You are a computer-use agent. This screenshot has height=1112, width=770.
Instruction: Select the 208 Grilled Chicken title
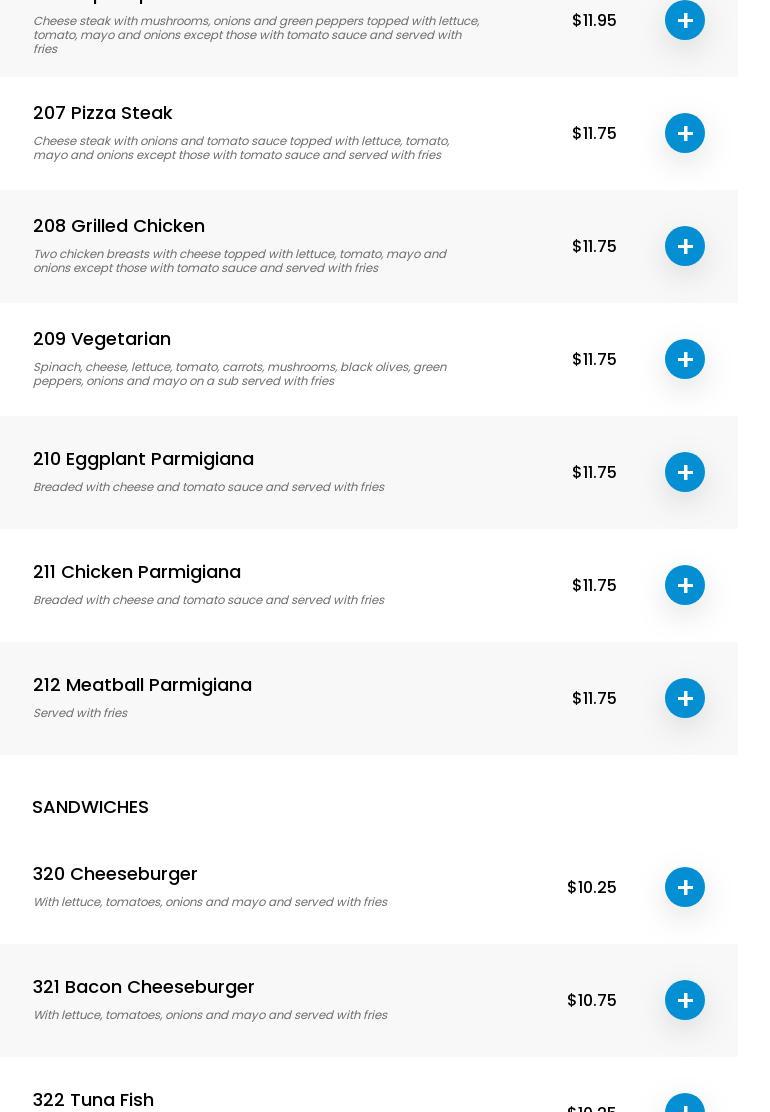119,226
